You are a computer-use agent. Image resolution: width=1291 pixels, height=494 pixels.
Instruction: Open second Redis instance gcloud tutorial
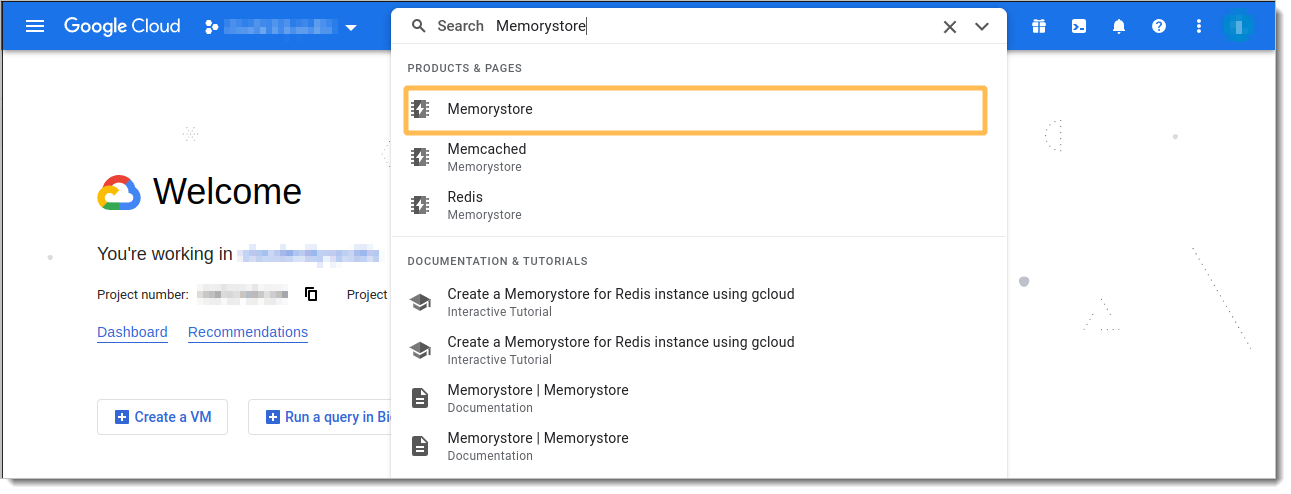click(x=698, y=350)
